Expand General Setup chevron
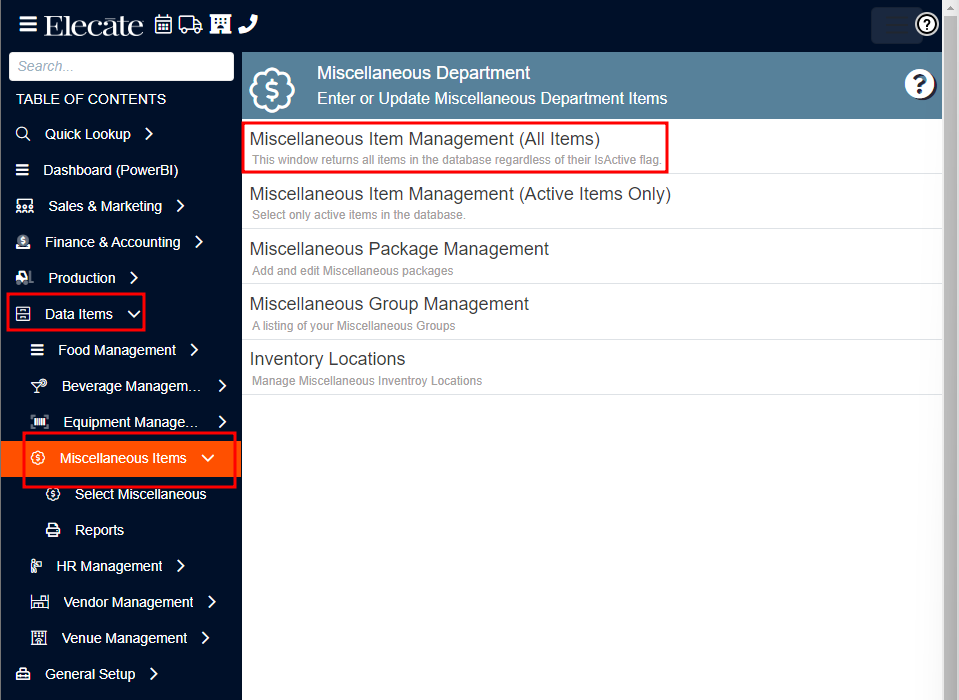The image size is (959, 700). [154, 674]
